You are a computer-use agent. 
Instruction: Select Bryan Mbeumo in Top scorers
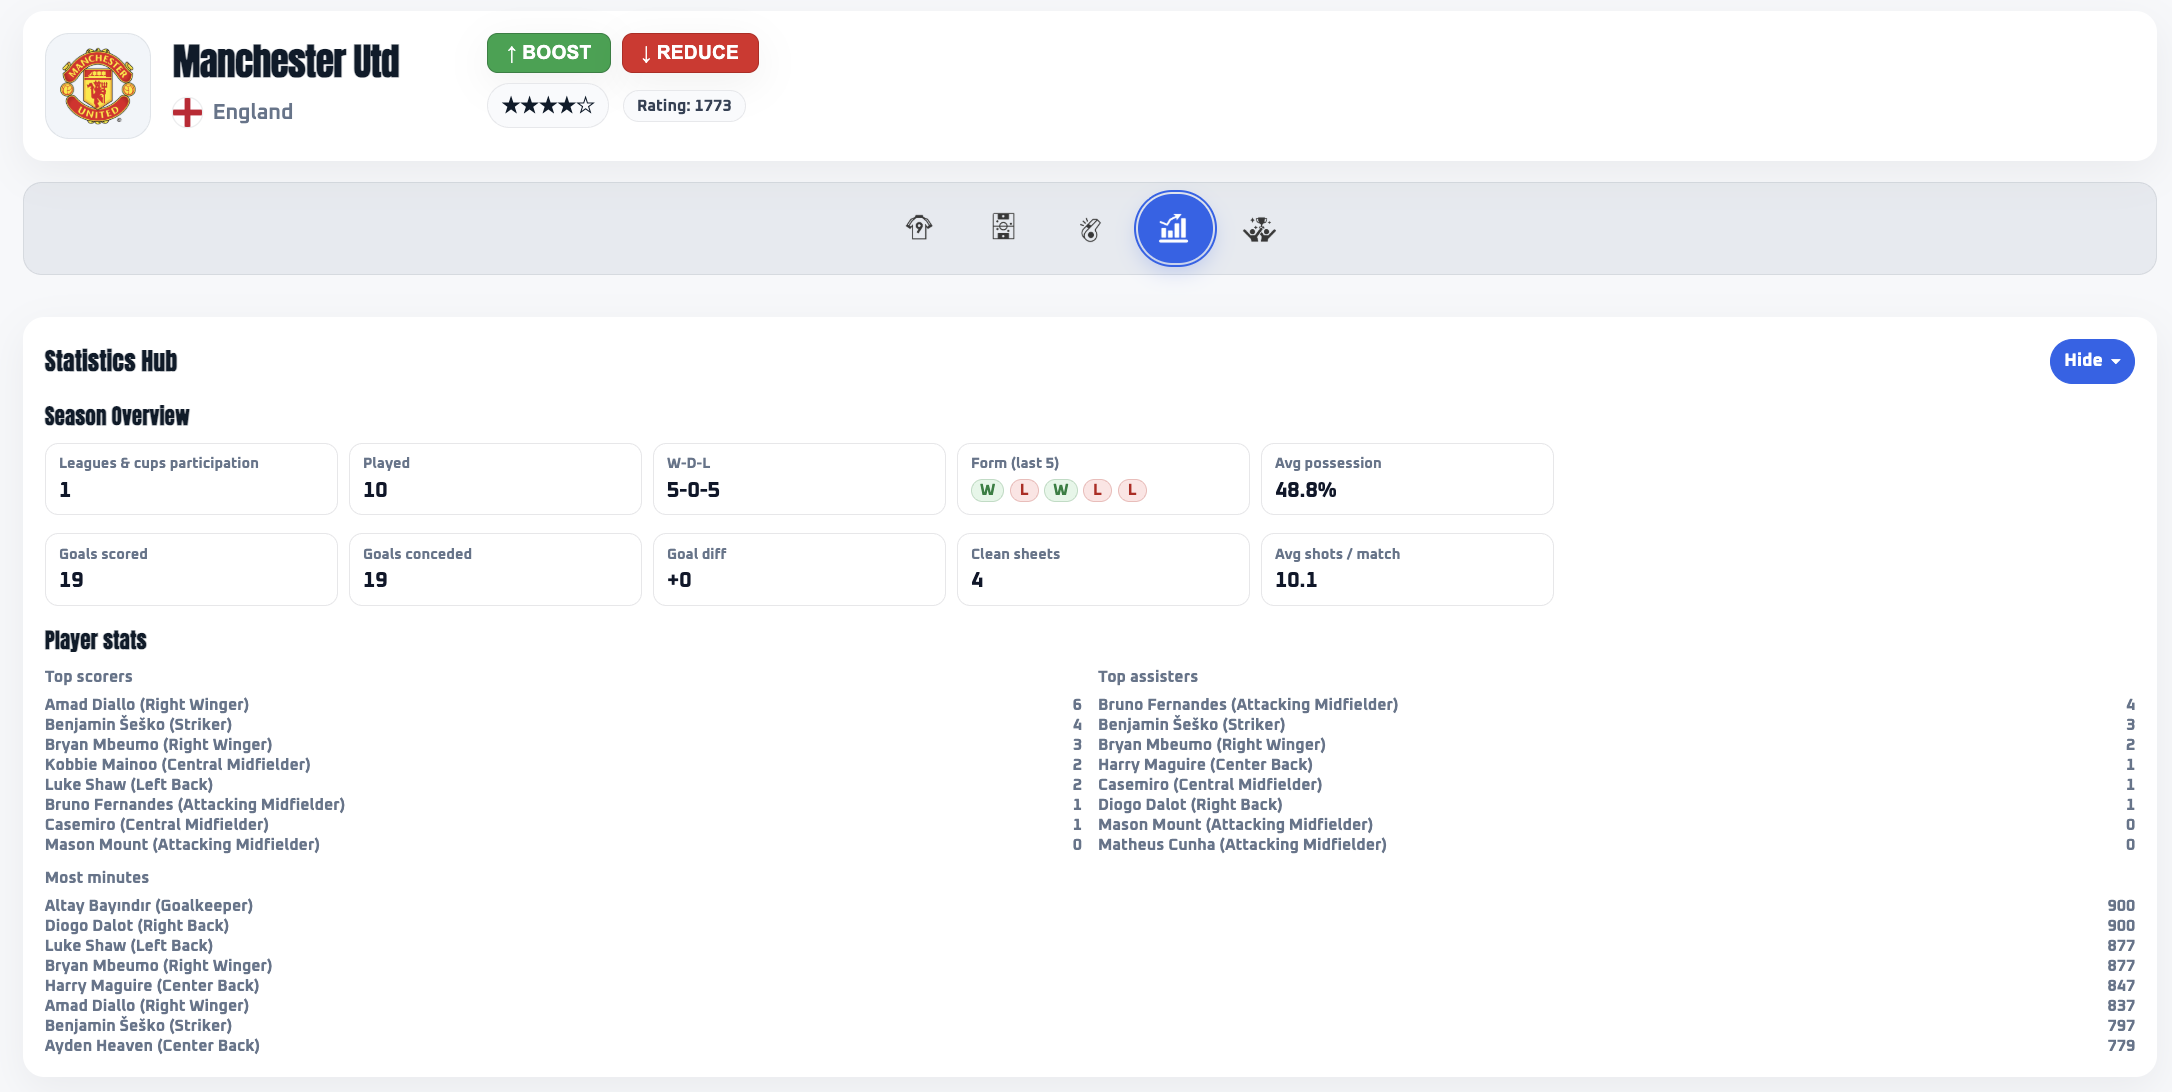click(x=563, y=745)
